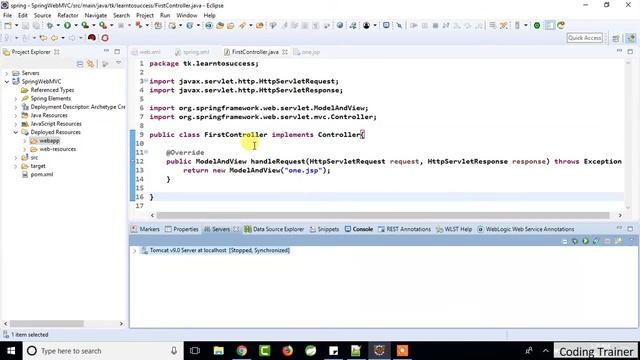Switch to the Console tab
640x360 pixels.
click(359, 229)
